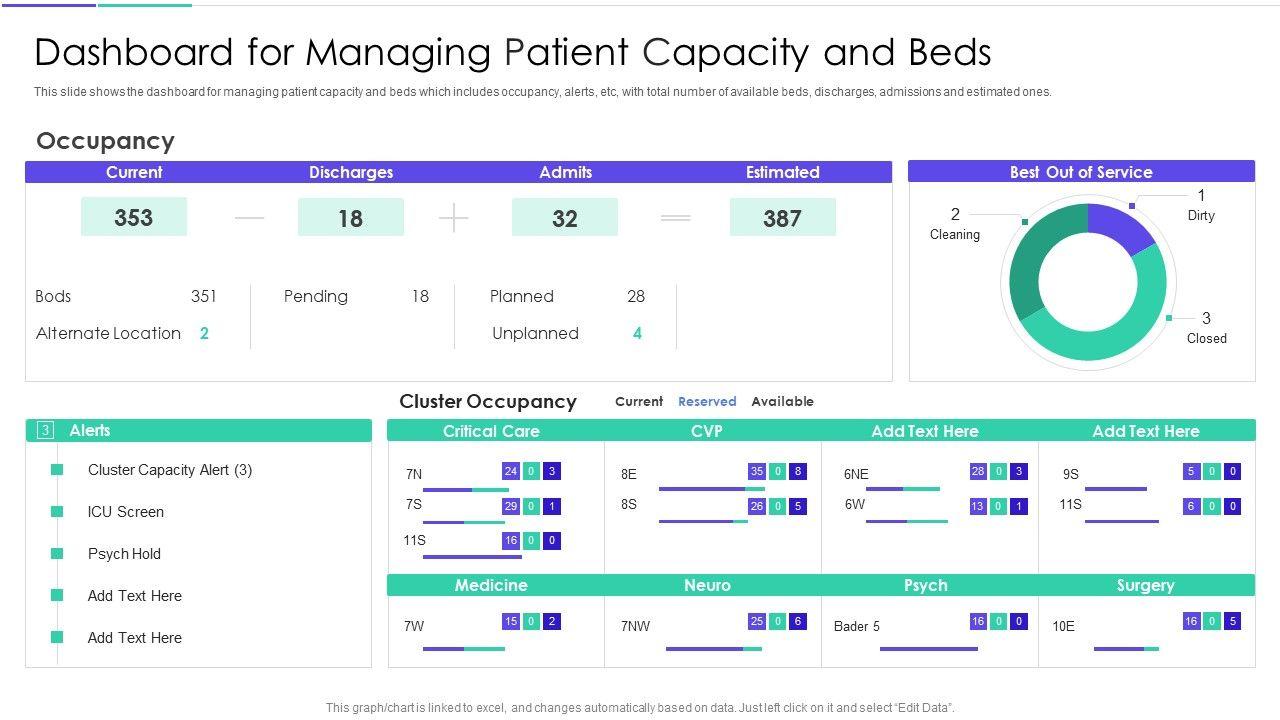Click the plus sign before Admits value
The height and width of the screenshot is (720, 1280).
pyautogui.click(x=454, y=218)
